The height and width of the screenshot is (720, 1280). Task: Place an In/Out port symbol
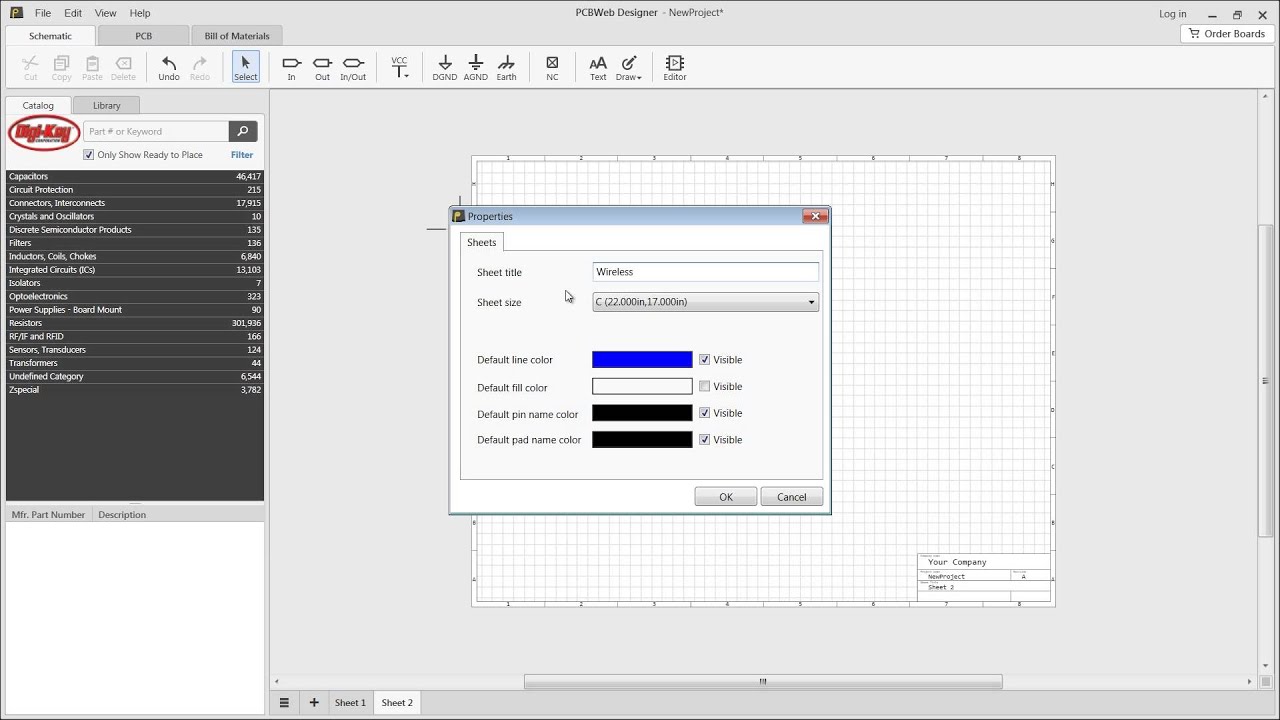353,67
